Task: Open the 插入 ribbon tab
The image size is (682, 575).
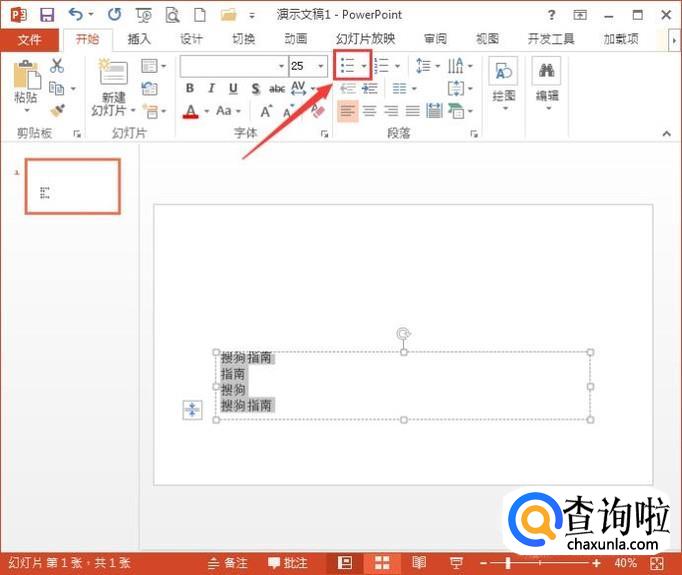Action: coord(139,39)
